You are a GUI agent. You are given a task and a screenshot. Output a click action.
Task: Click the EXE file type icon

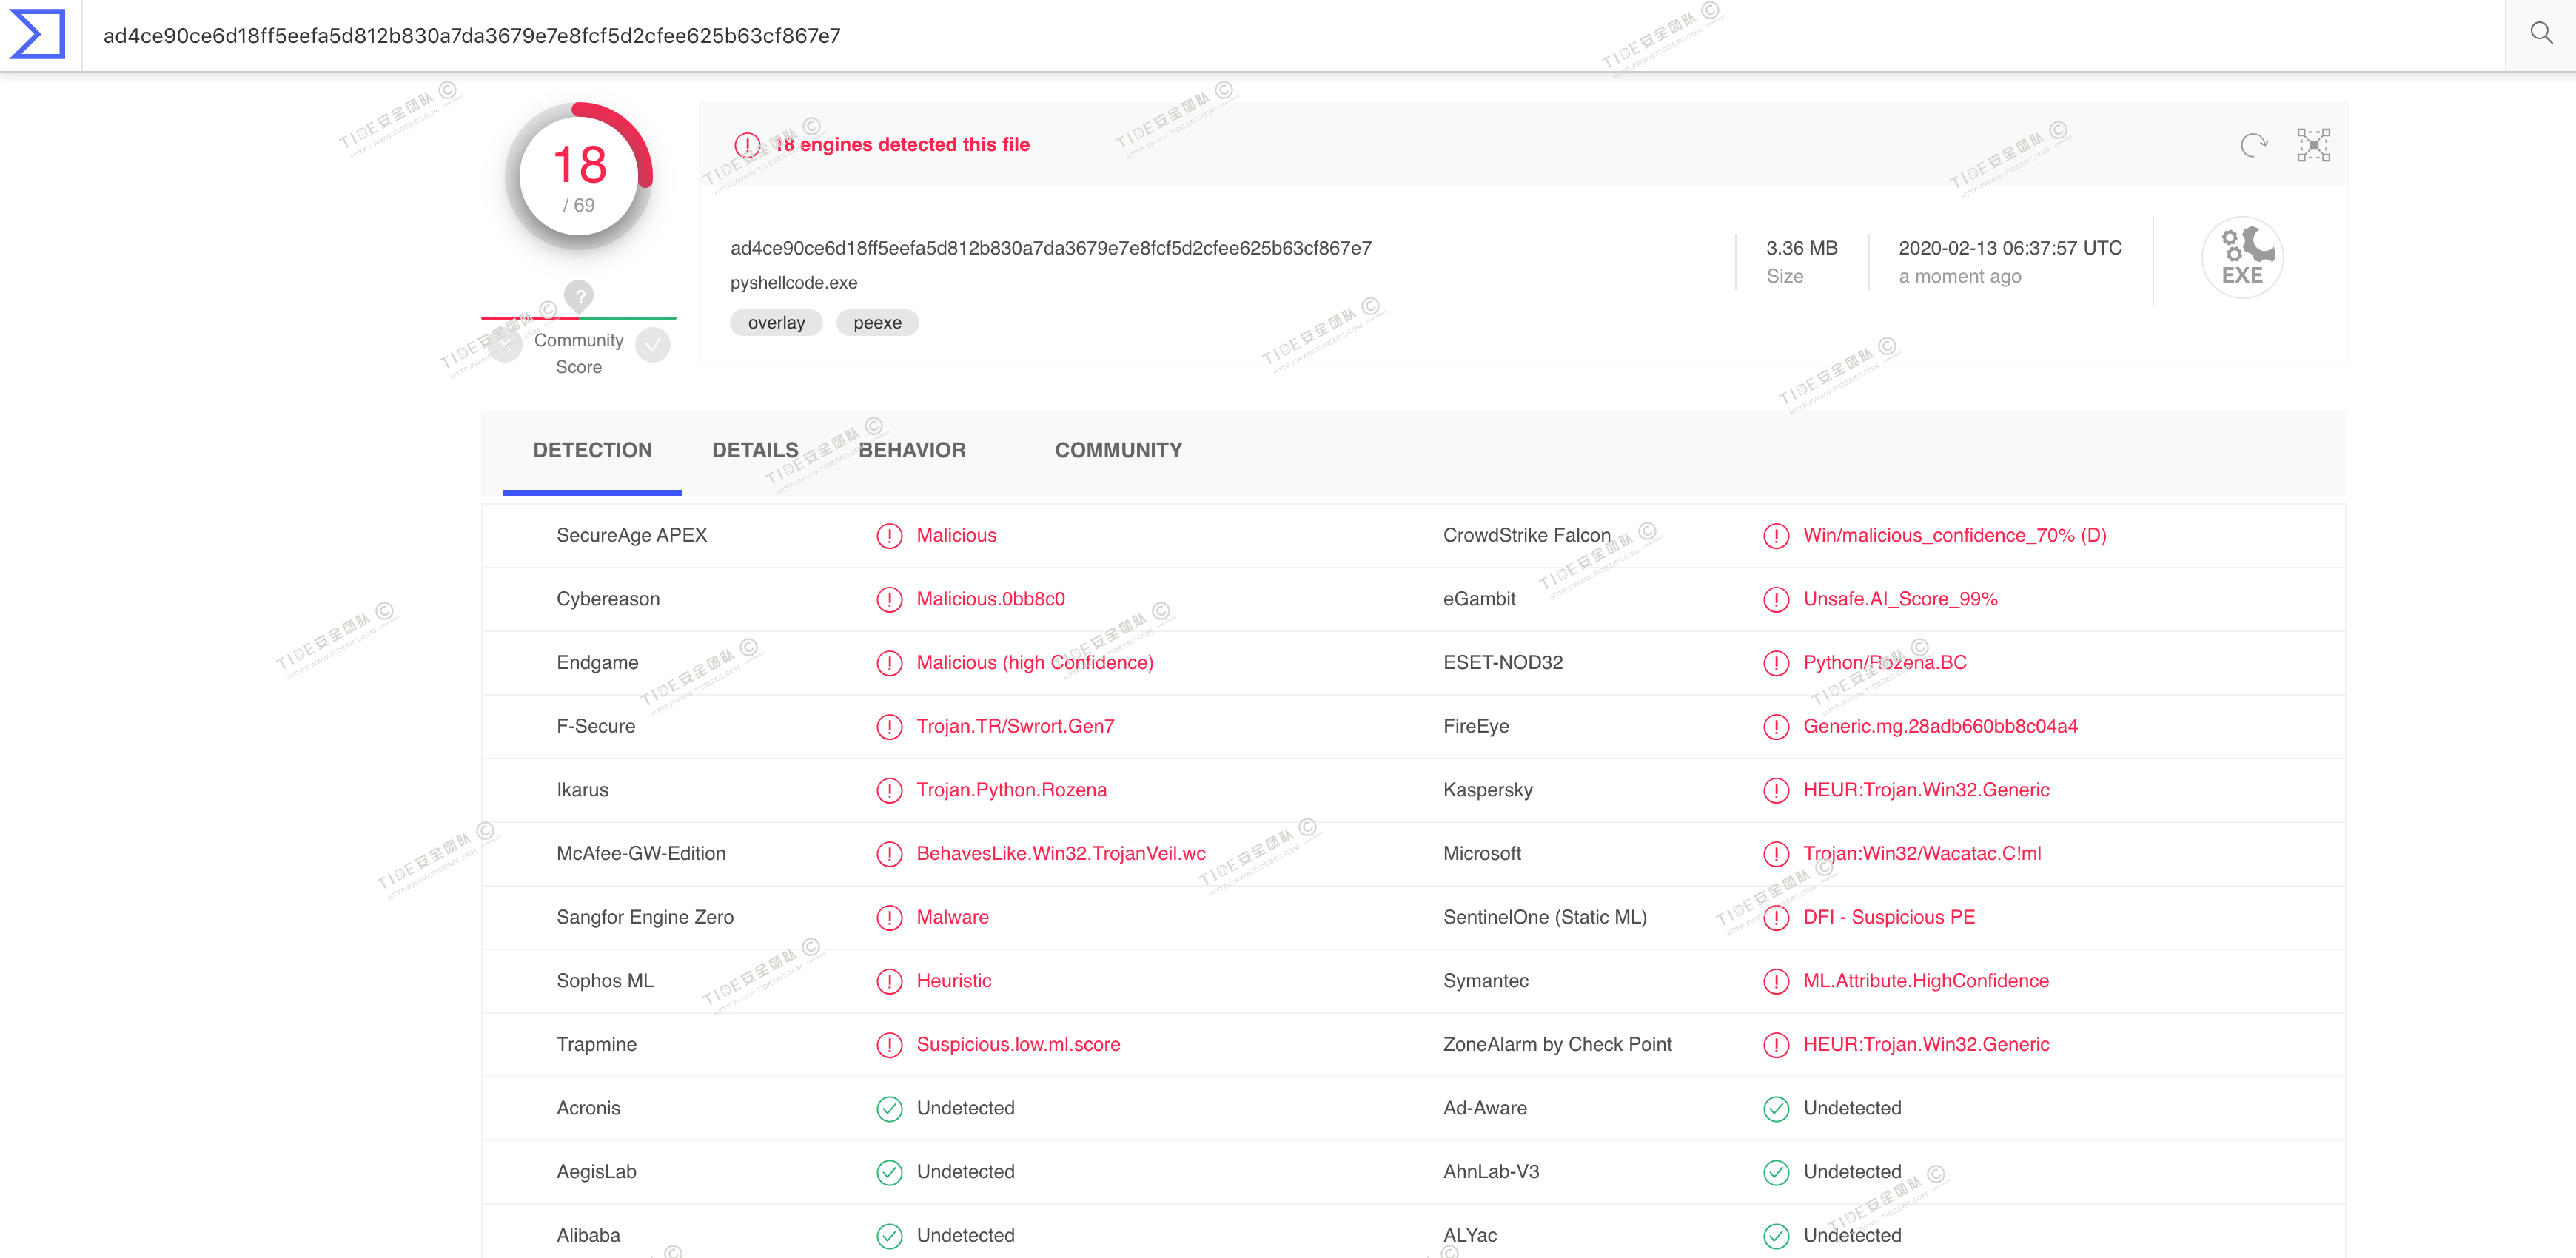pyautogui.click(x=2242, y=258)
